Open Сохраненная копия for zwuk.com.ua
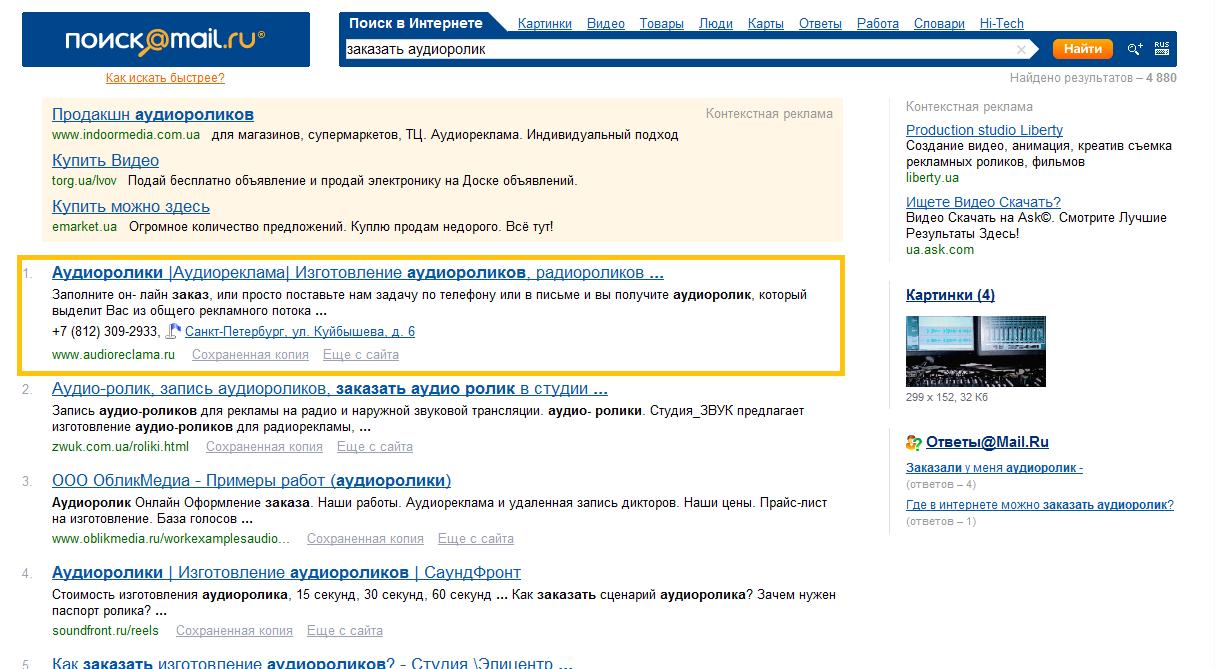The image size is (1215, 669). point(264,447)
